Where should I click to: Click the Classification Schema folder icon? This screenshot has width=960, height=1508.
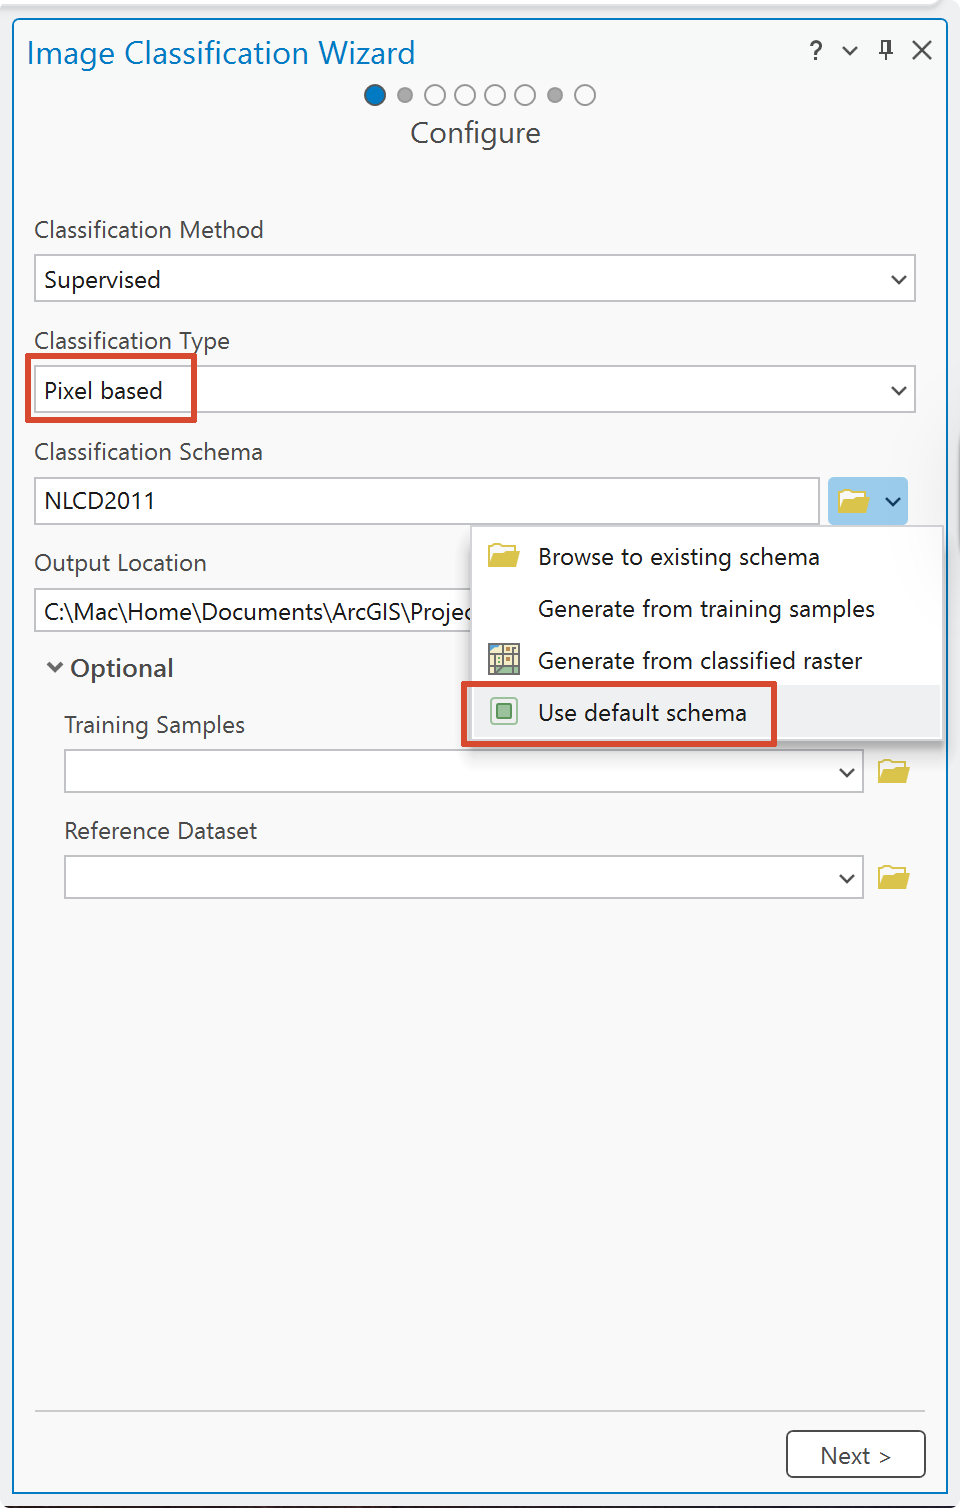coord(853,501)
